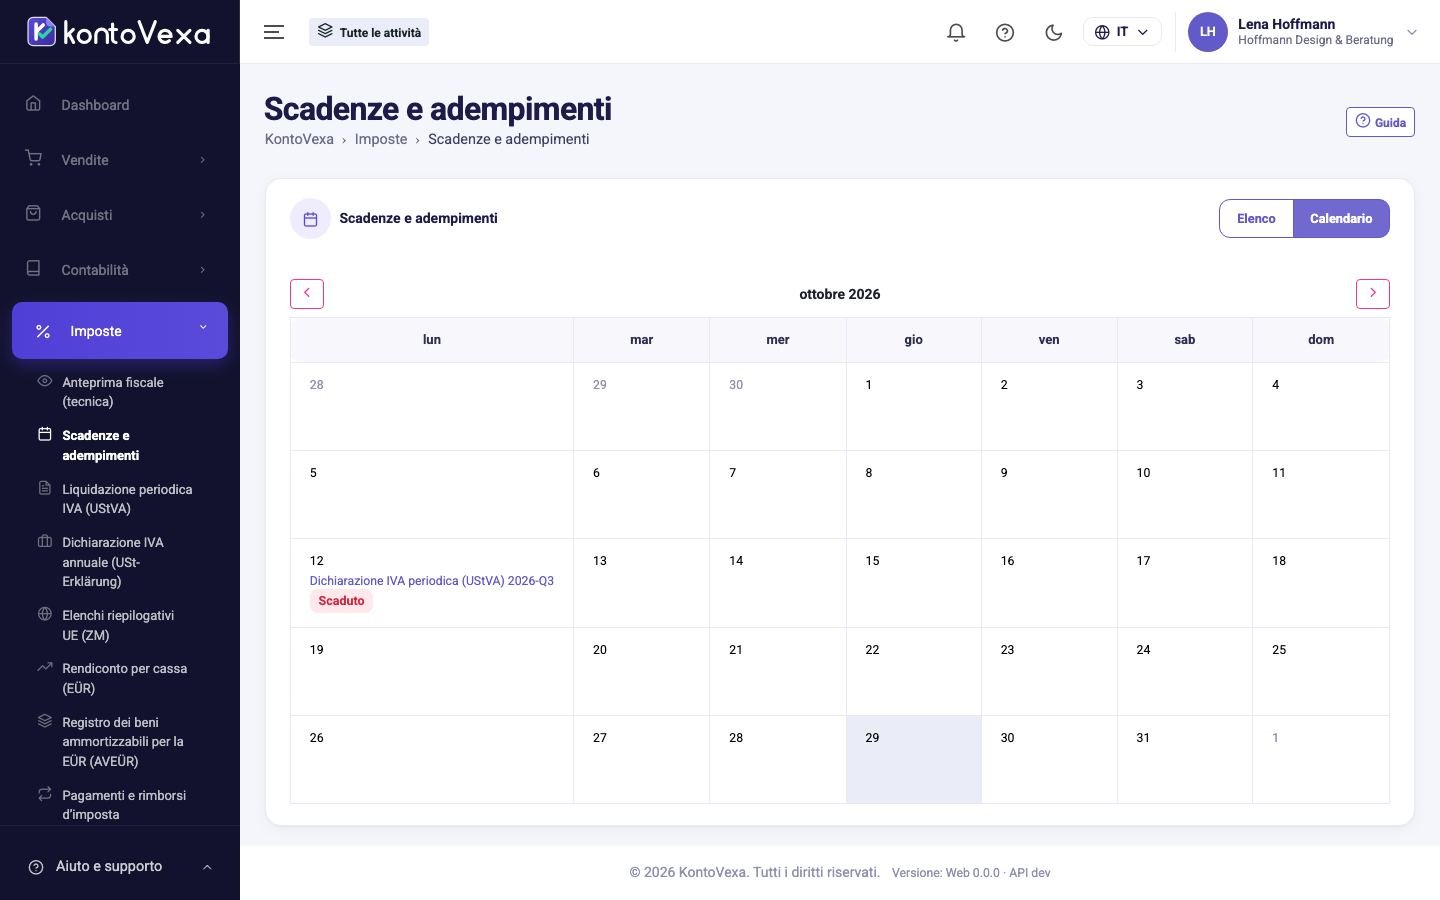Click the calendar icon beside Scadenze e adempimenti sidebar item
1440x900 pixels.
click(x=44, y=434)
